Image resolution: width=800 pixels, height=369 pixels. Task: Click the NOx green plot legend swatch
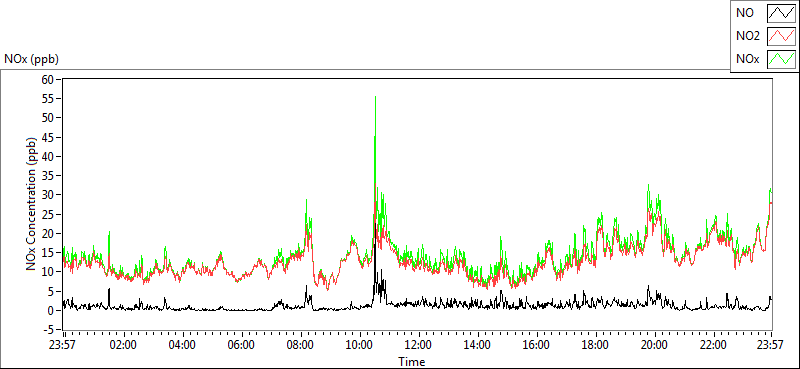[x=781, y=59]
